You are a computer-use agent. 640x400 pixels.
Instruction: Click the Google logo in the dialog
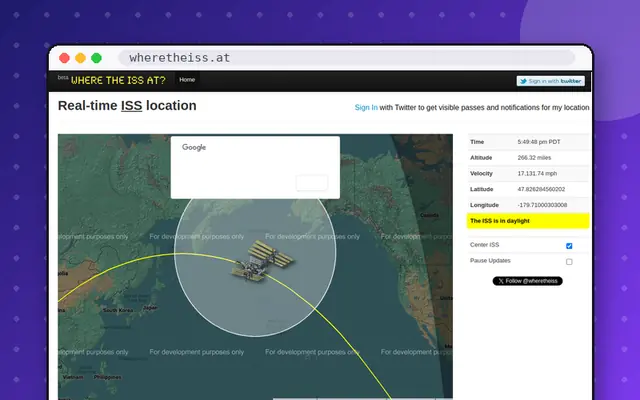point(194,147)
